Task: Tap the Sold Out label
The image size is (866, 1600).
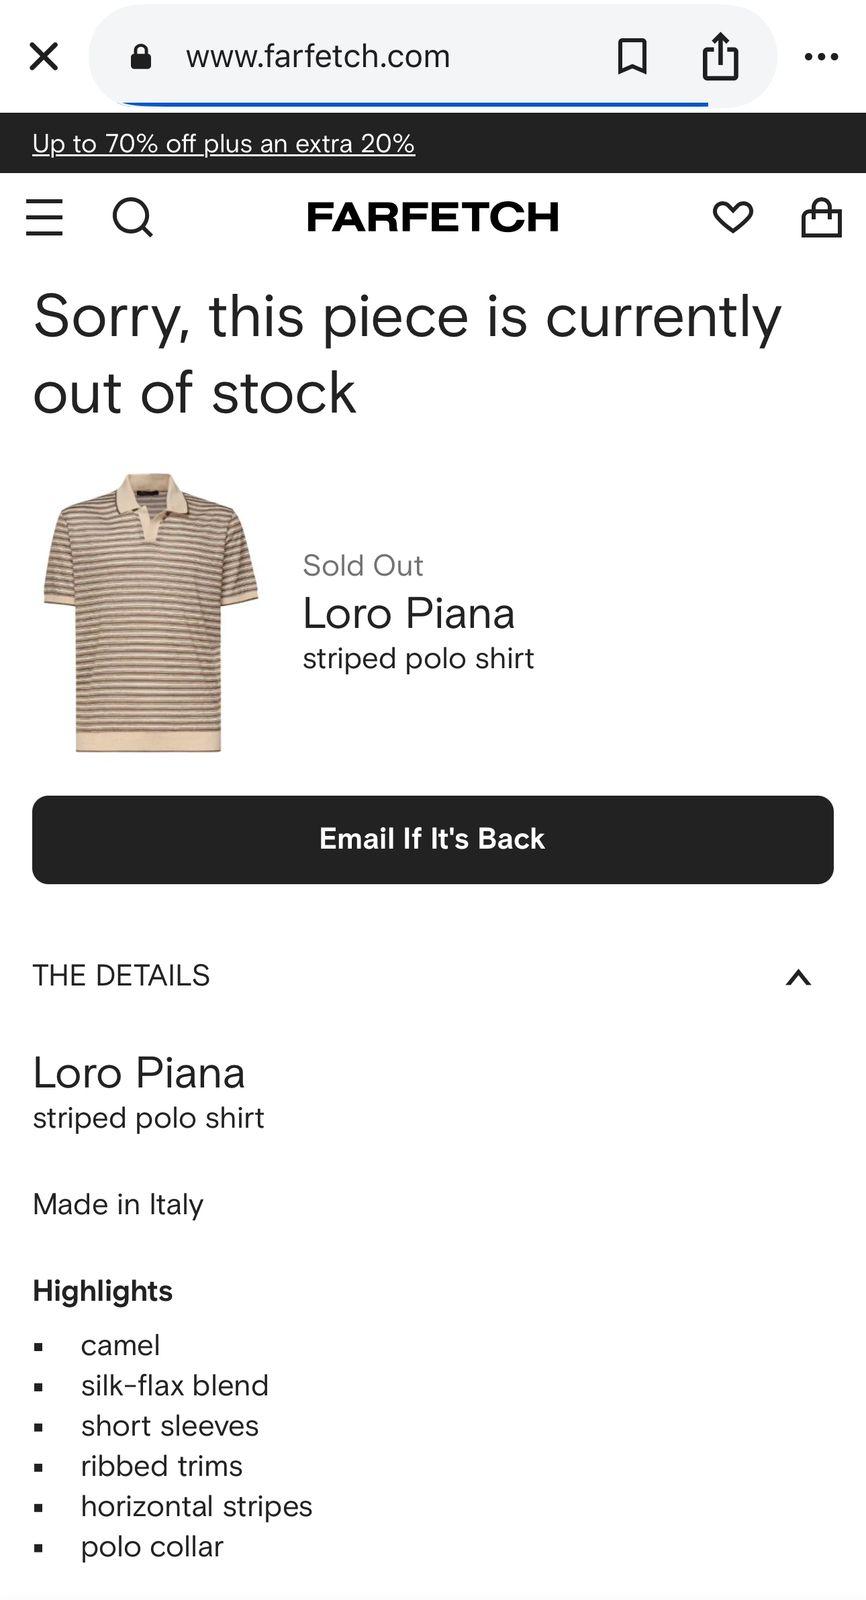Action: 363,565
